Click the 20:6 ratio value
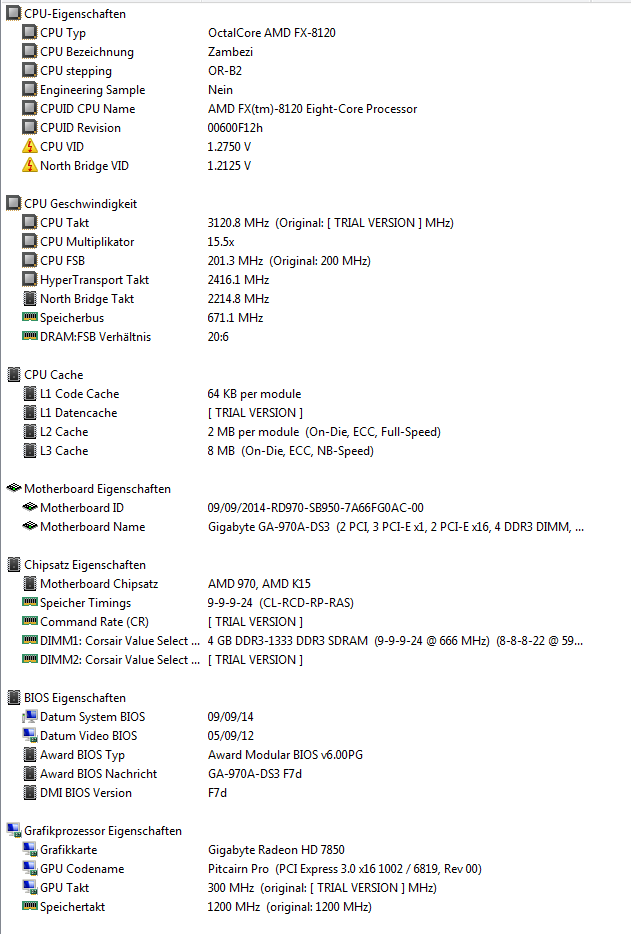631x934 pixels. (218, 337)
